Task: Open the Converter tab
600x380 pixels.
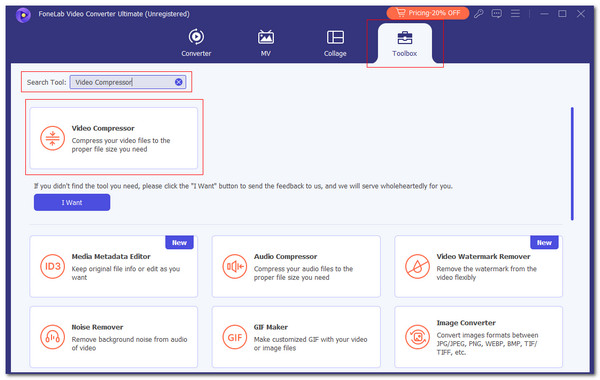Action: 196,43
